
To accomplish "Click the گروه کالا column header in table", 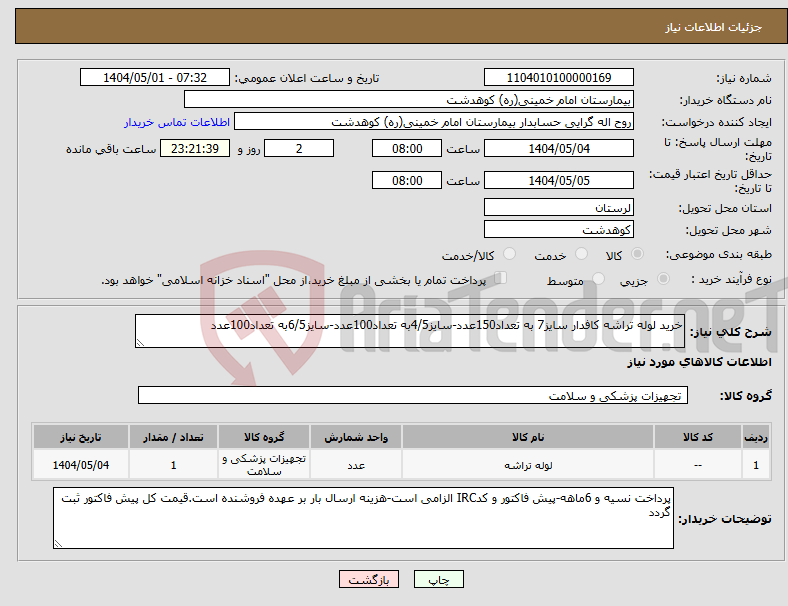I will pyautogui.click(x=264, y=437).
